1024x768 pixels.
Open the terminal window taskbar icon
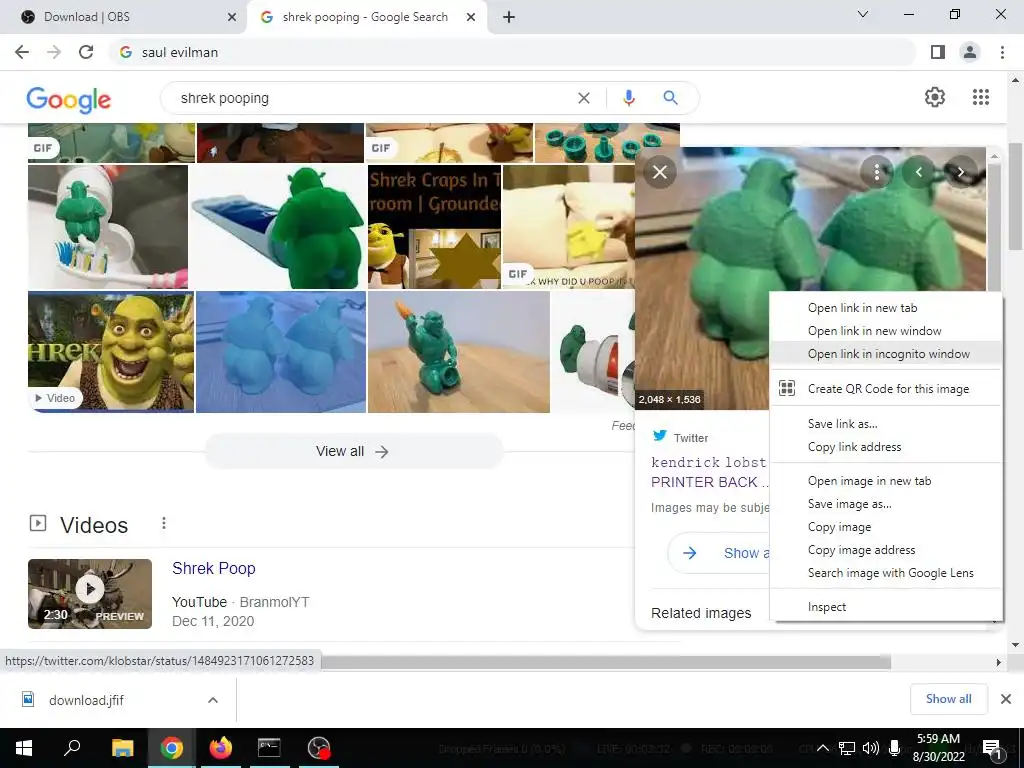[x=269, y=748]
